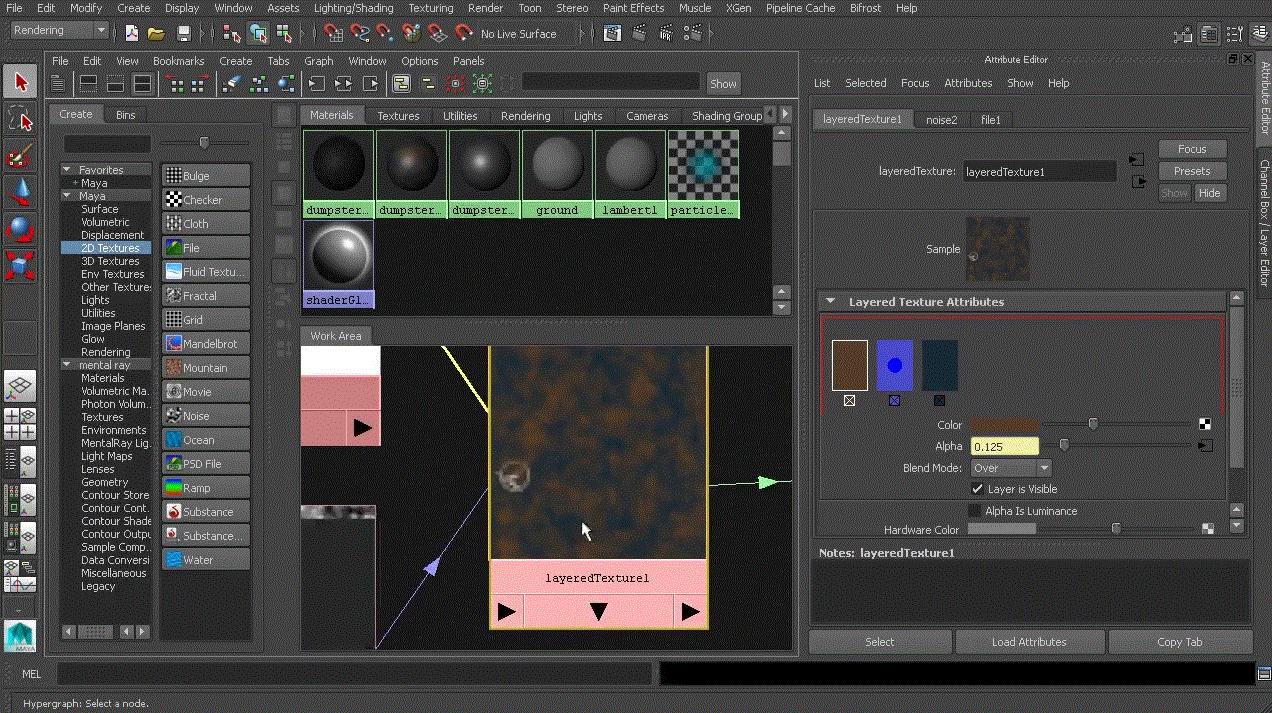
Task: Choose the Lasso select tool
Action: pyautogui.click(x=20, y=120)
